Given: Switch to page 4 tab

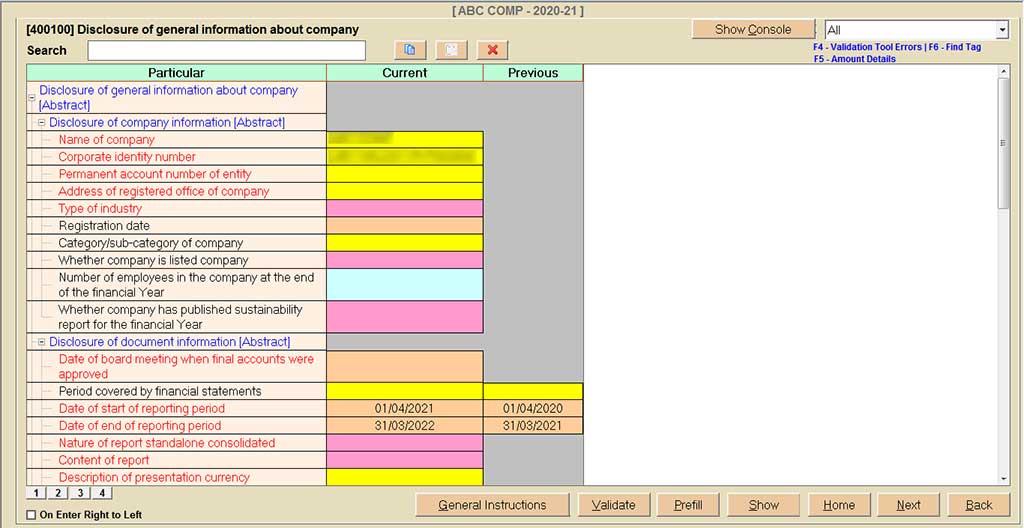Looking at the screenshot, I should [102, 493].
